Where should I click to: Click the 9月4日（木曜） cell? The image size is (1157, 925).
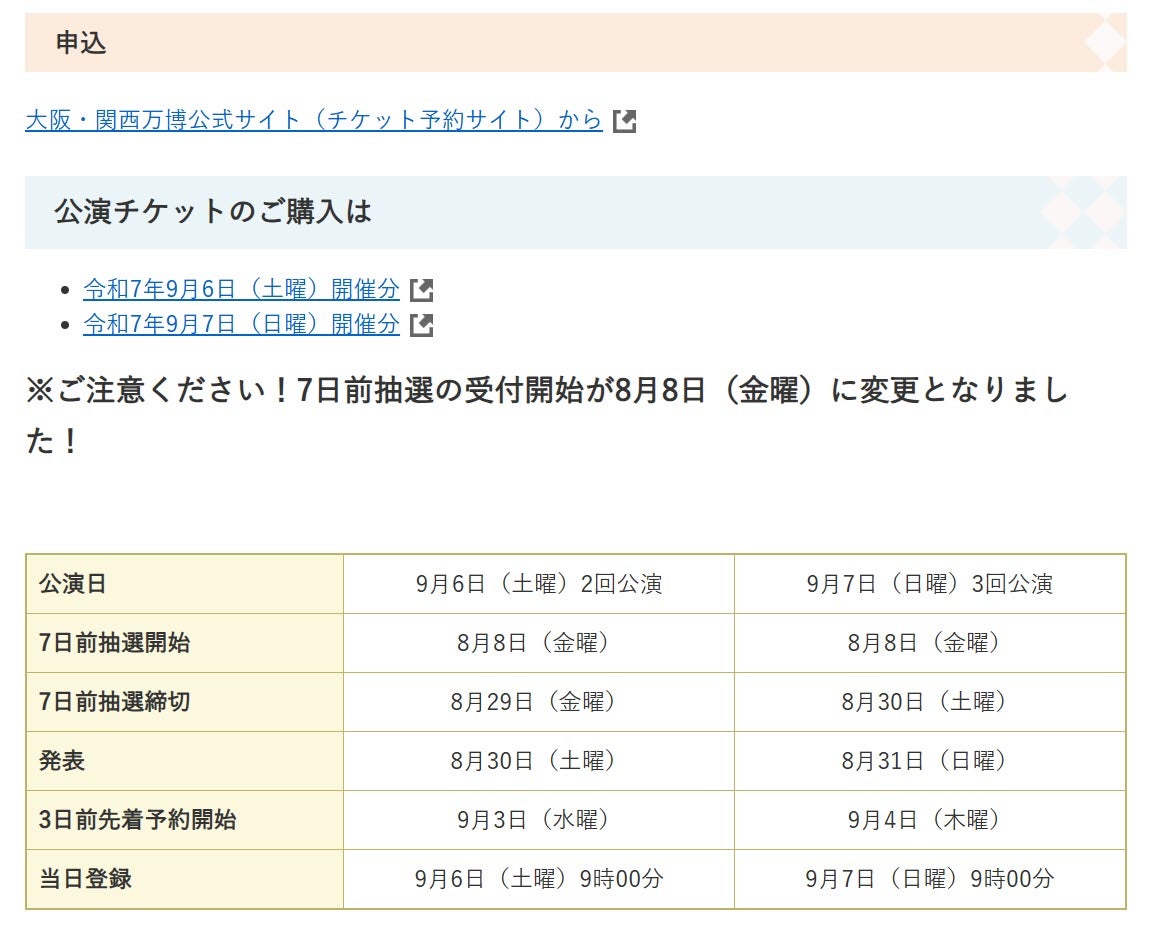(930, 820)
